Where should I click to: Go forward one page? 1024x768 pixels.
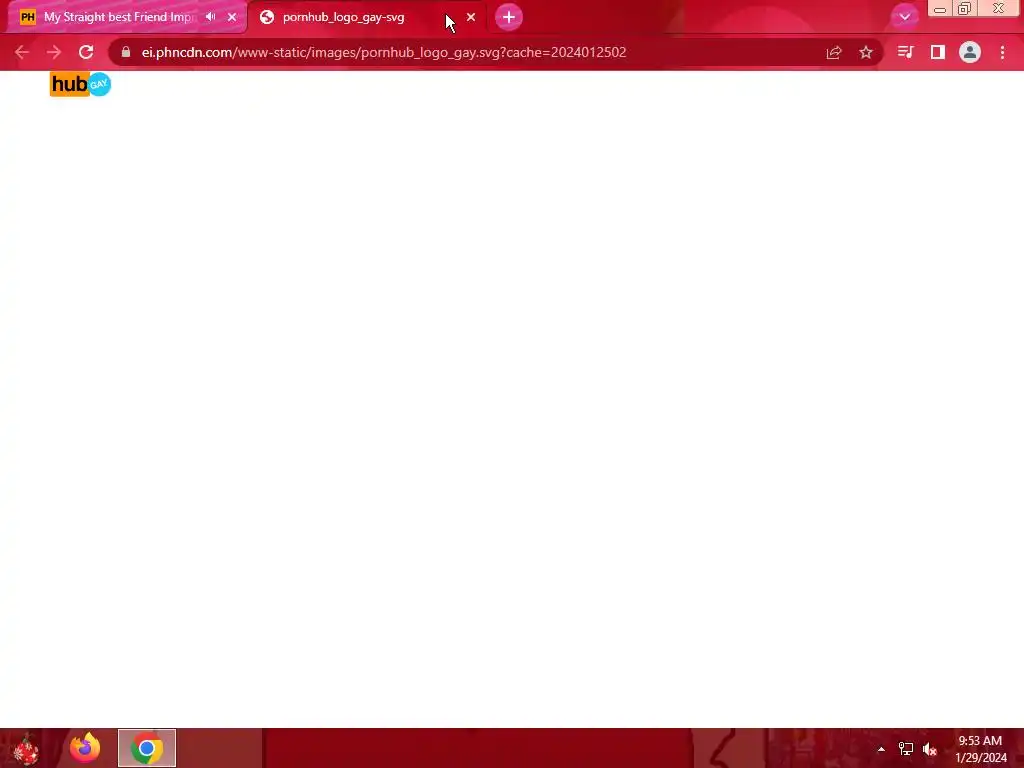click(x=54, y=52)
